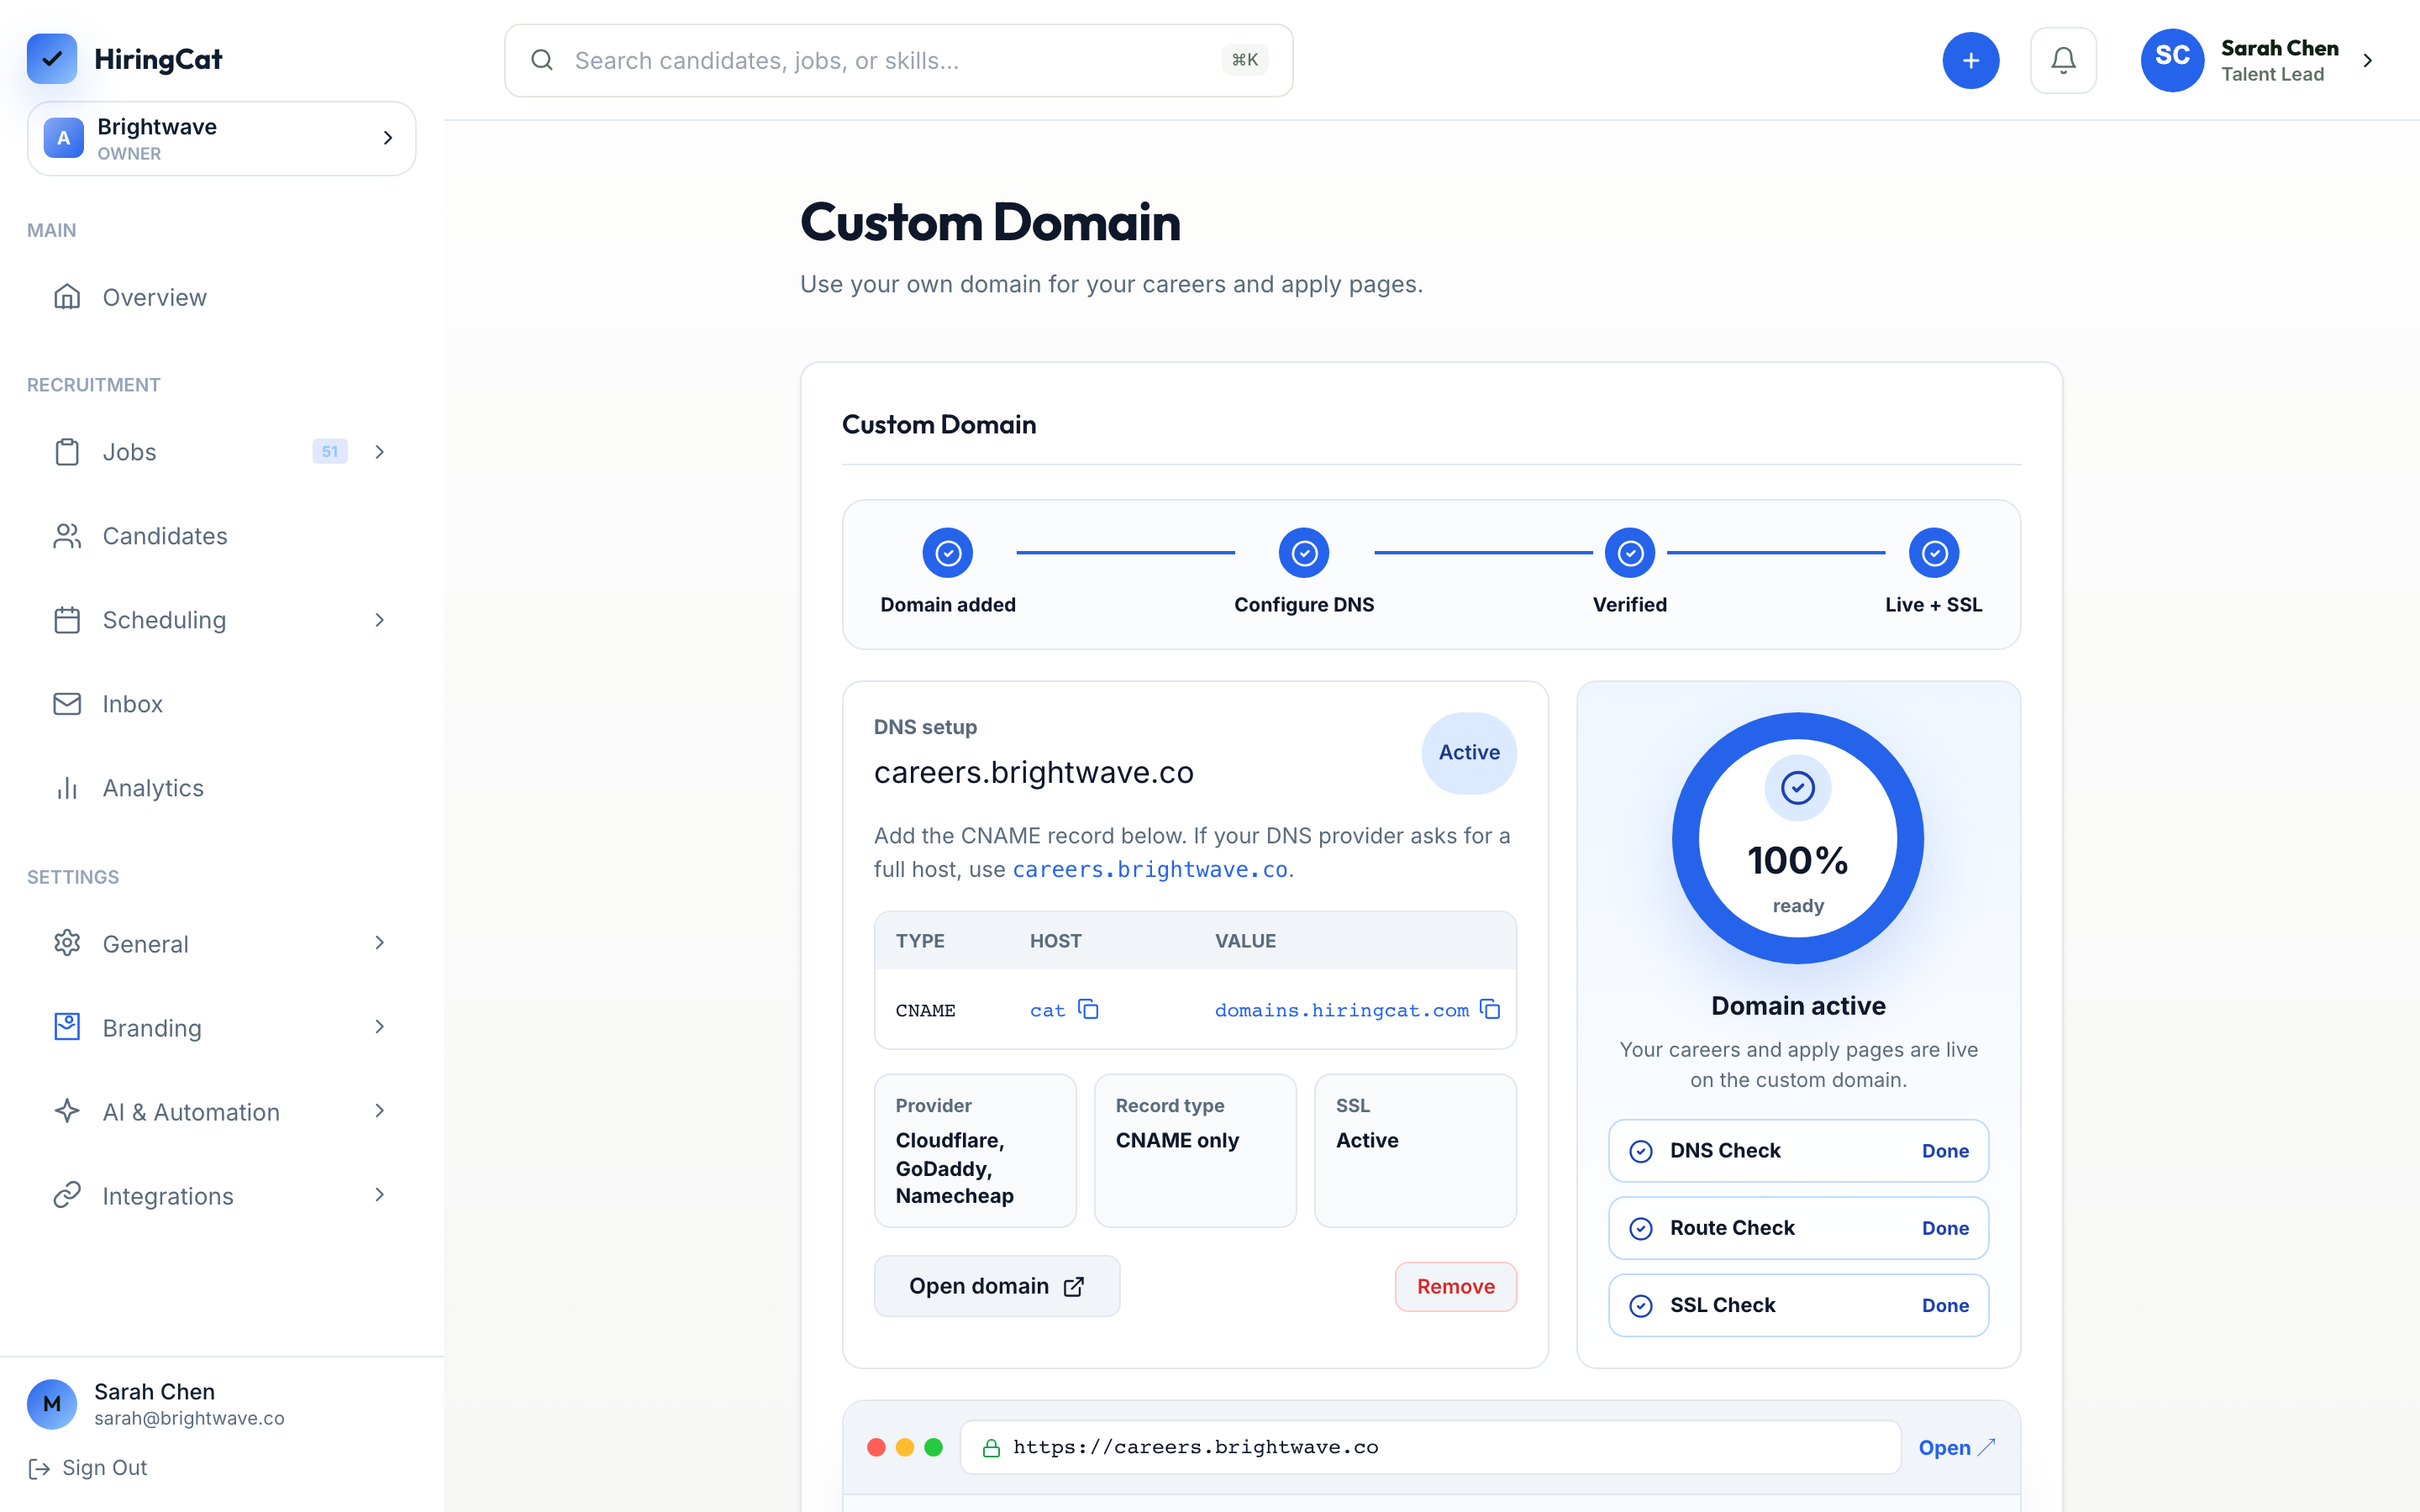Click the Branding icon
Screen dimensions: 2420x1512
click(67, 1027)
